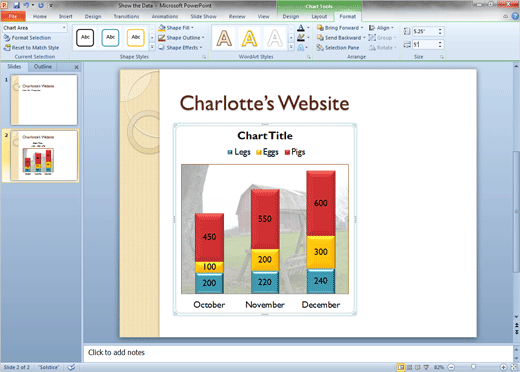This screenshot has height=372, width=520.
Task: Open the Layout tab under Chart Tools
Action: 319,16
